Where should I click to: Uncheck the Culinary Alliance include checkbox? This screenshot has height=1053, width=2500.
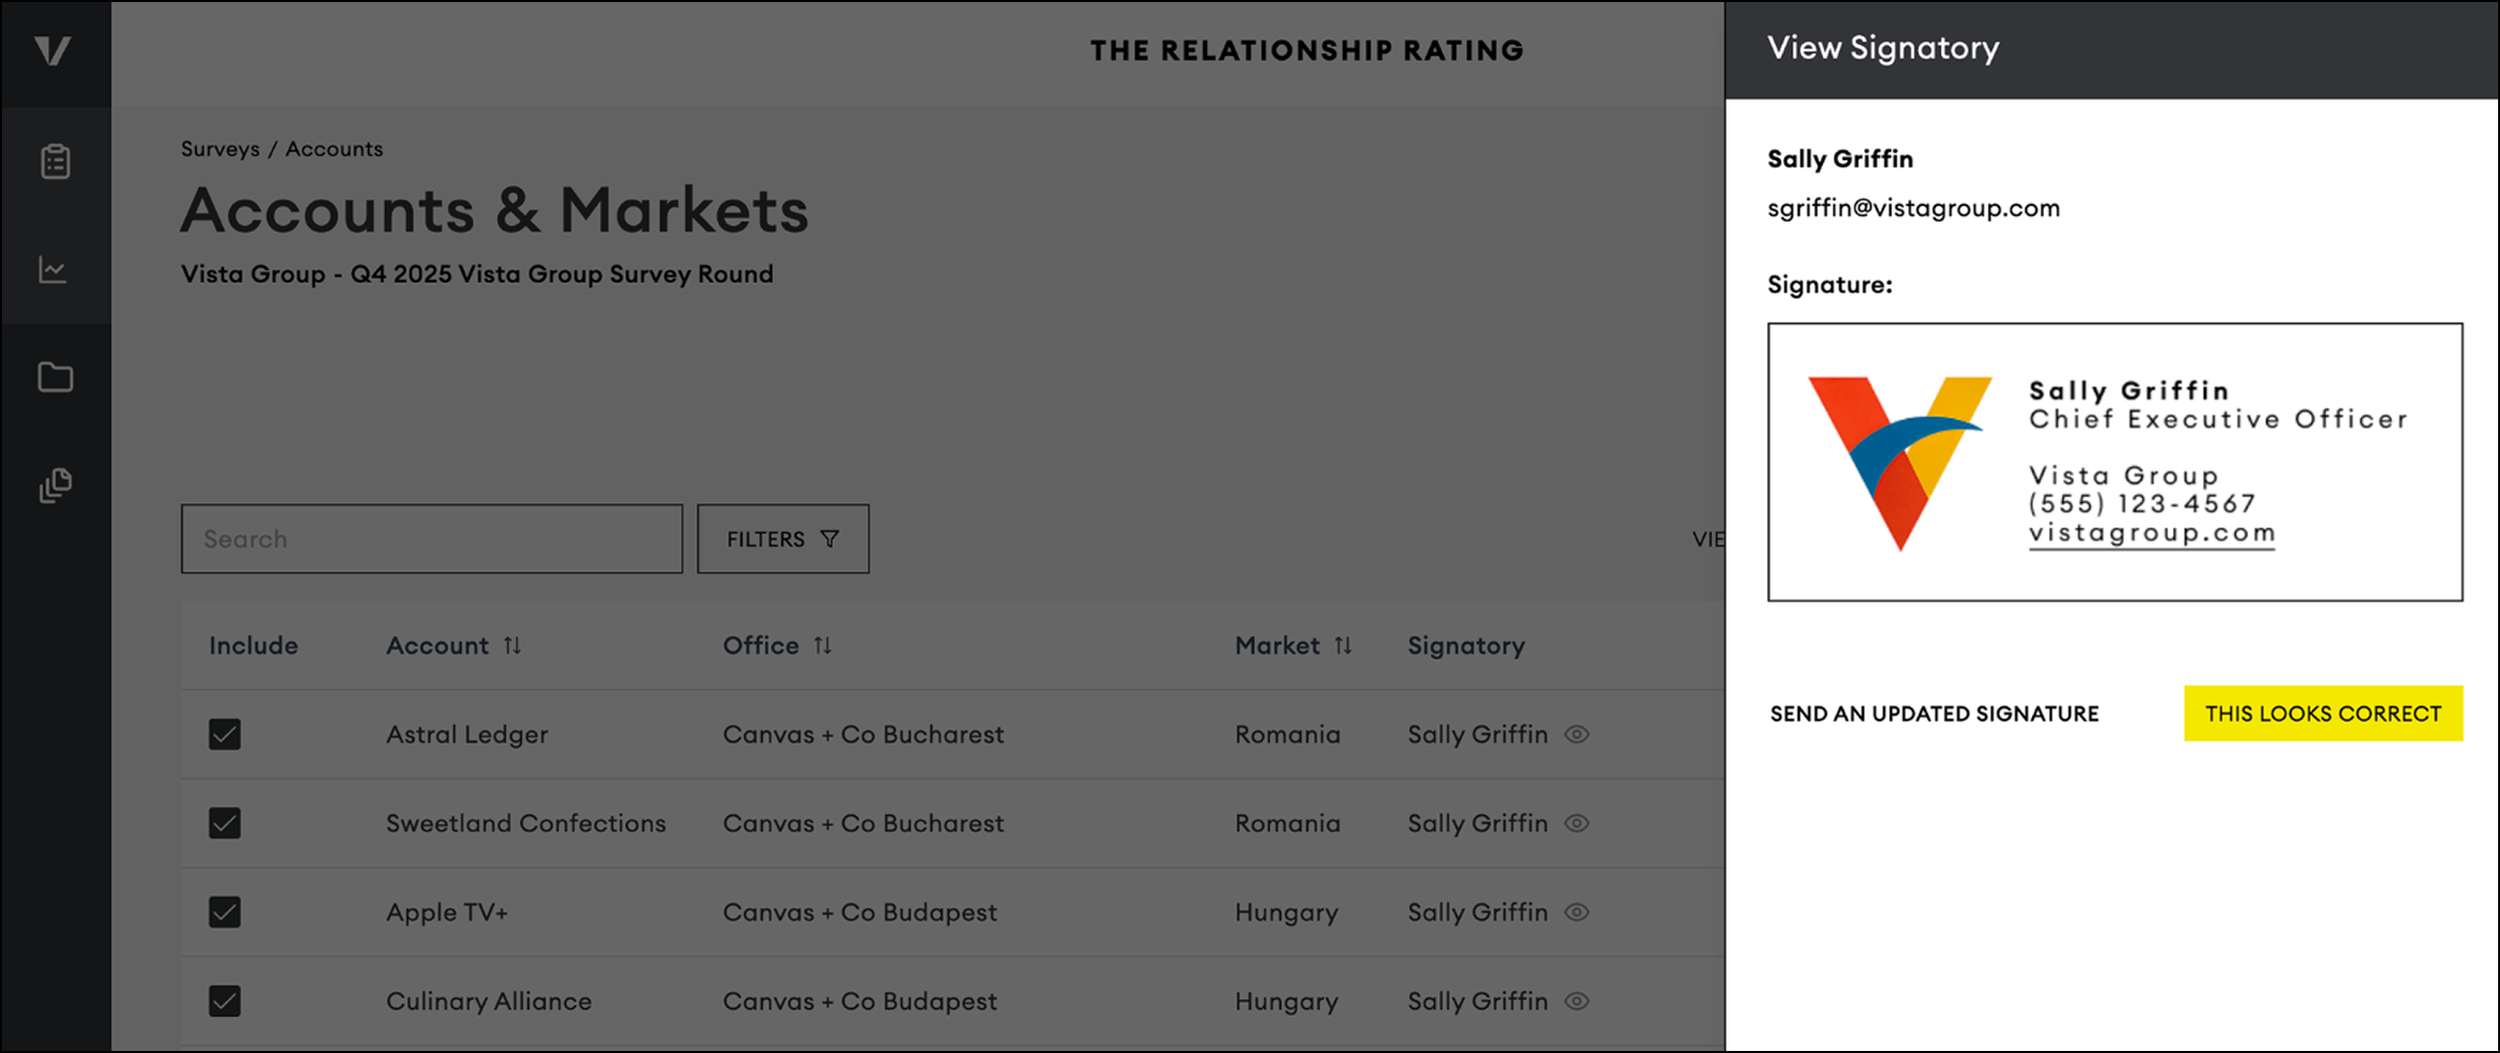click(225, 1001)
